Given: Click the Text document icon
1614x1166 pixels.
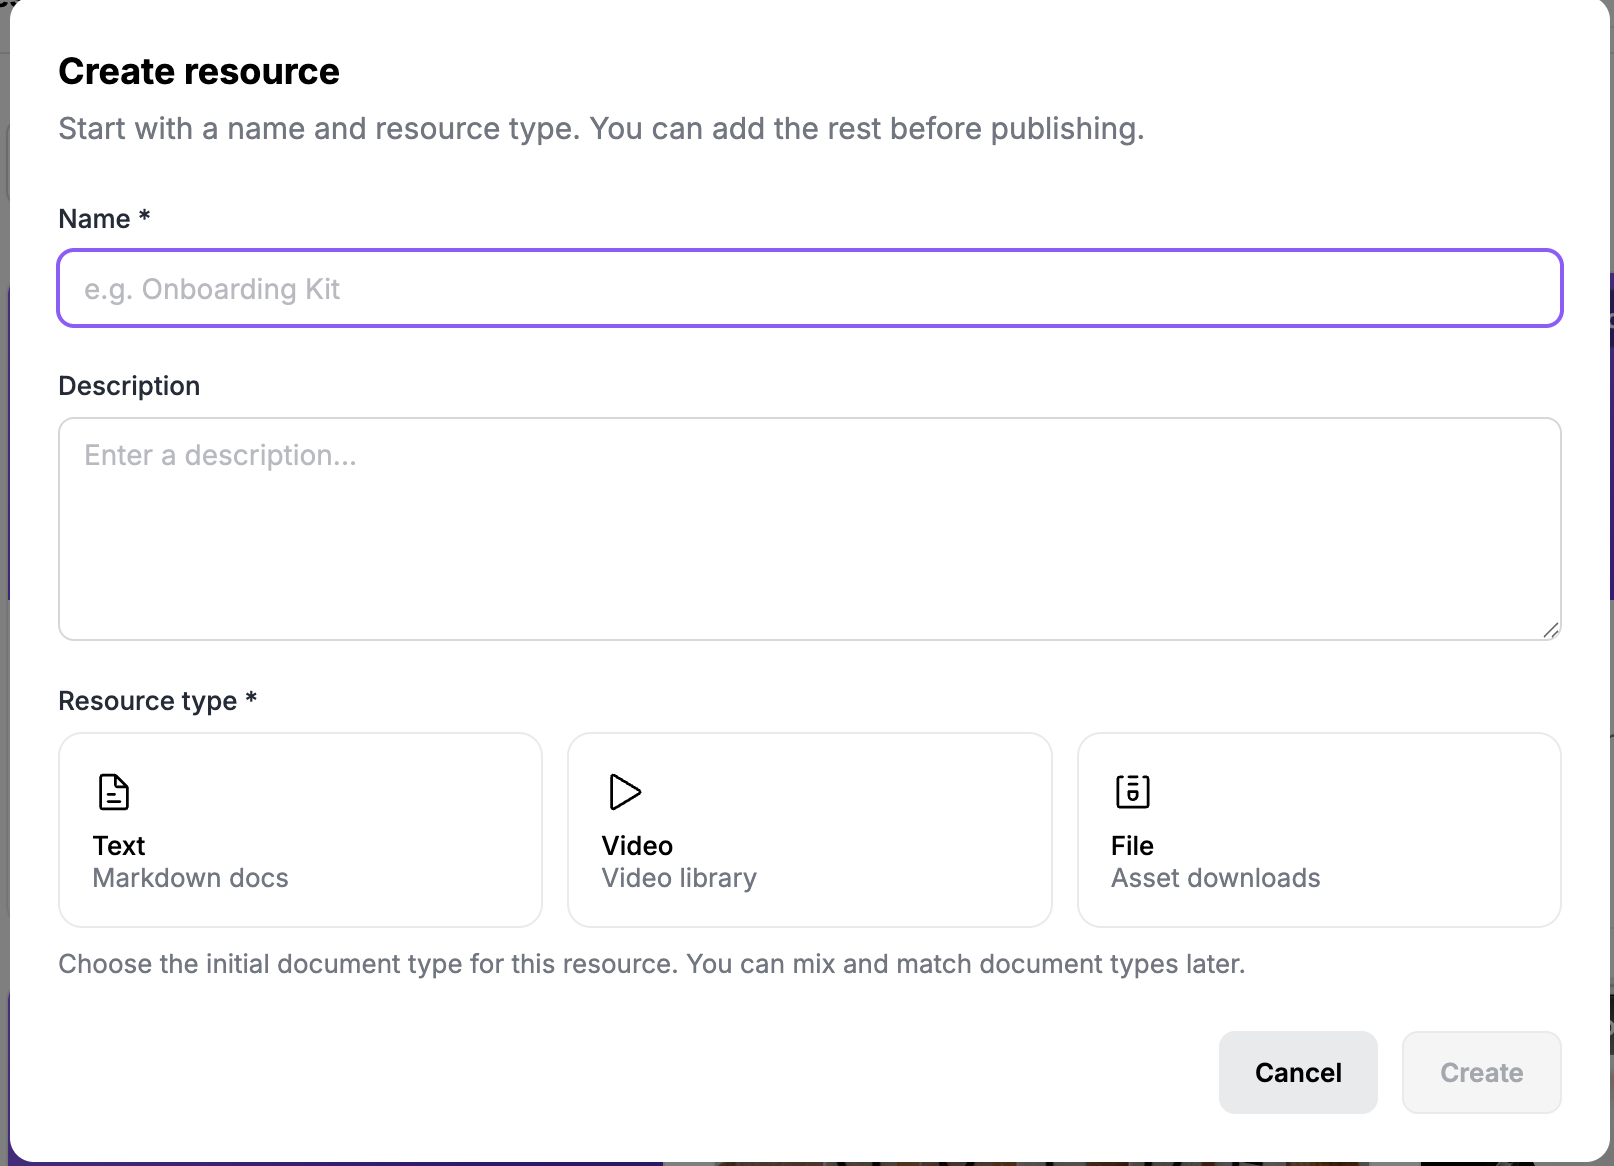Looking at the screenshot, I should (114, 792).
